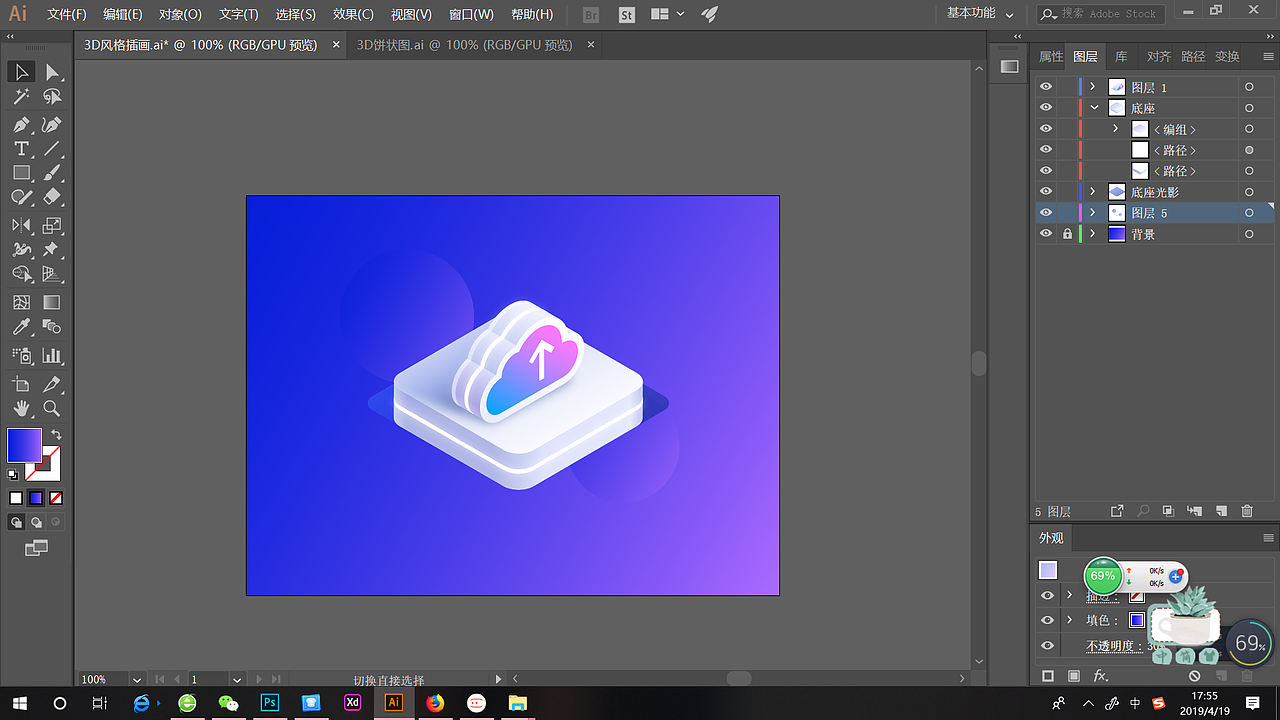Screen dimensions: 1280x720
Task: Toggle visibility of 背景 layer
Action: 1046,234
